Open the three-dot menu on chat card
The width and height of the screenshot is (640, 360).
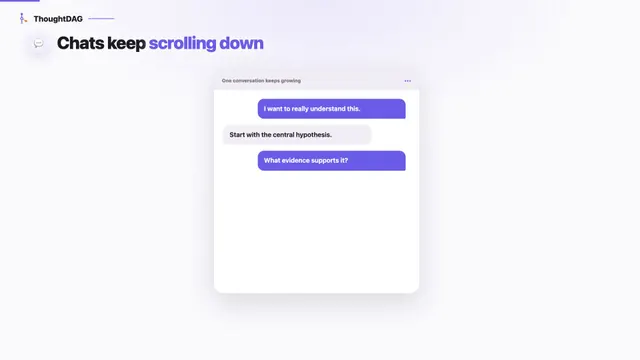pos(407,81)
